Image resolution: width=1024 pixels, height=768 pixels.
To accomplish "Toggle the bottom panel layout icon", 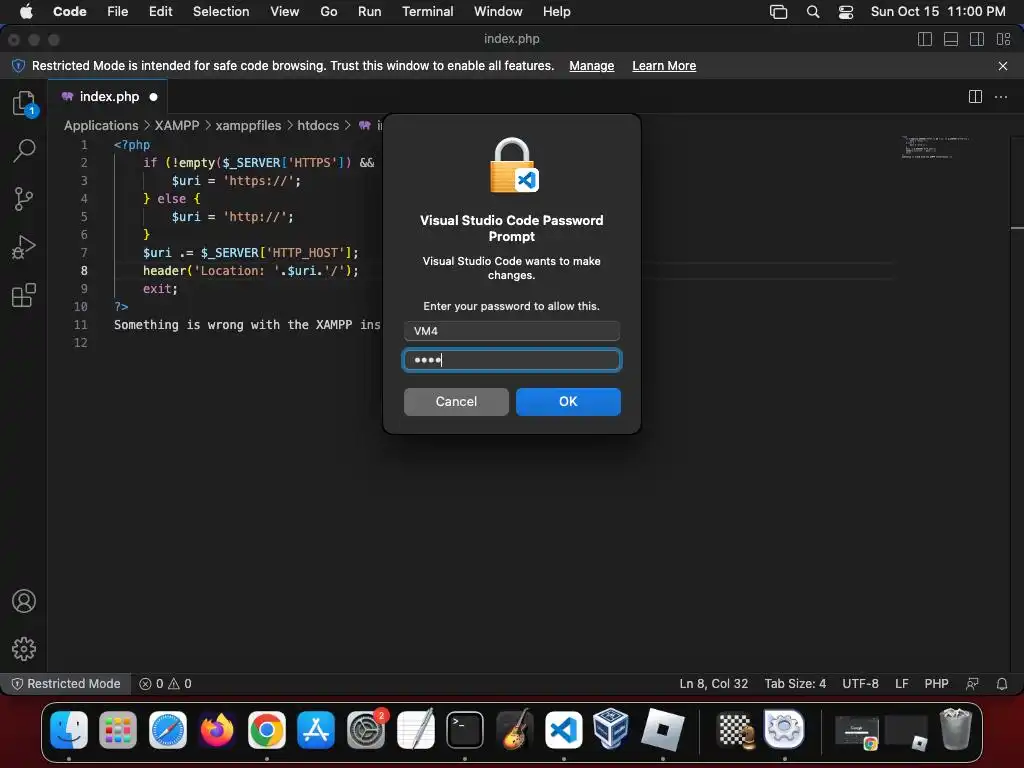I will 951,39.
